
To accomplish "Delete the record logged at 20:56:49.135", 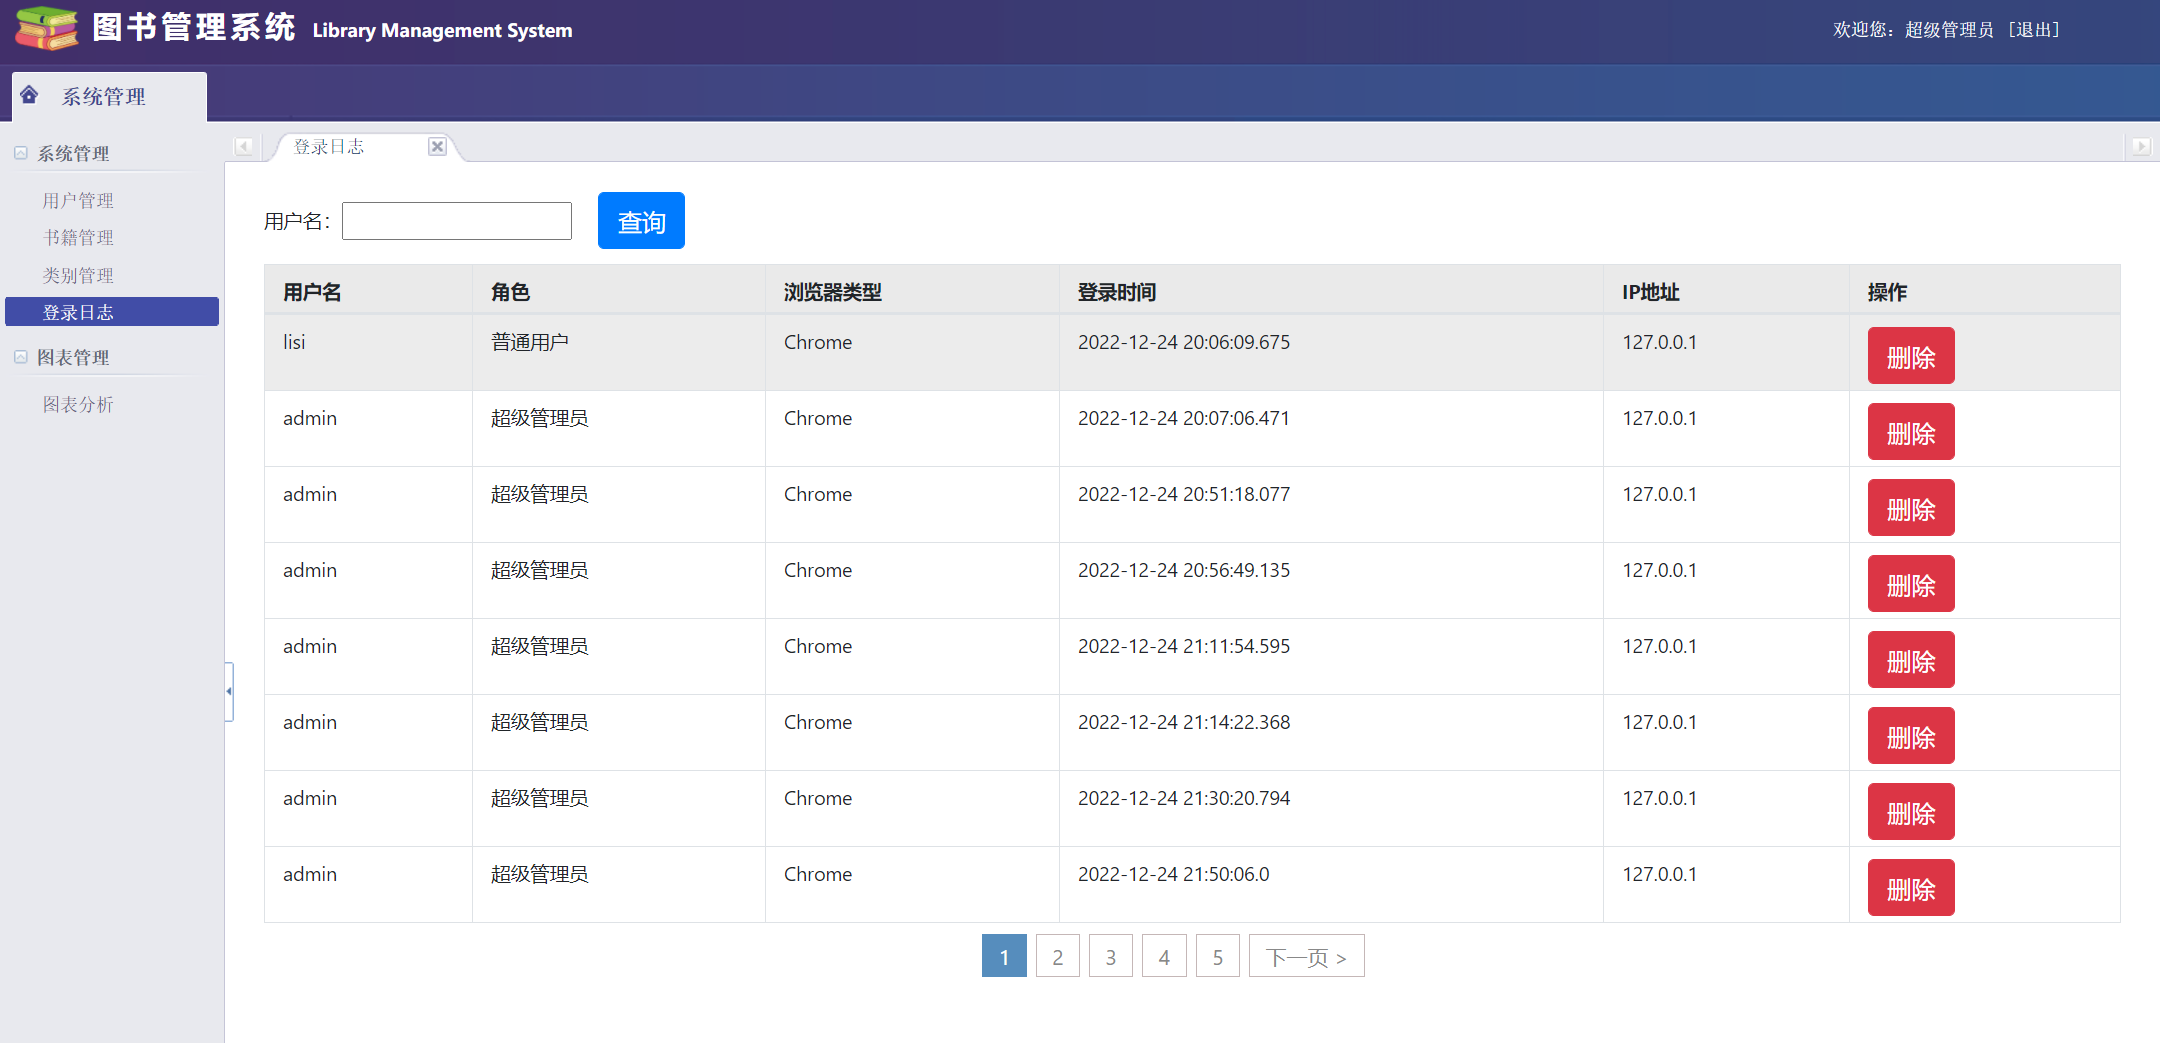I will pos(1911,584).
